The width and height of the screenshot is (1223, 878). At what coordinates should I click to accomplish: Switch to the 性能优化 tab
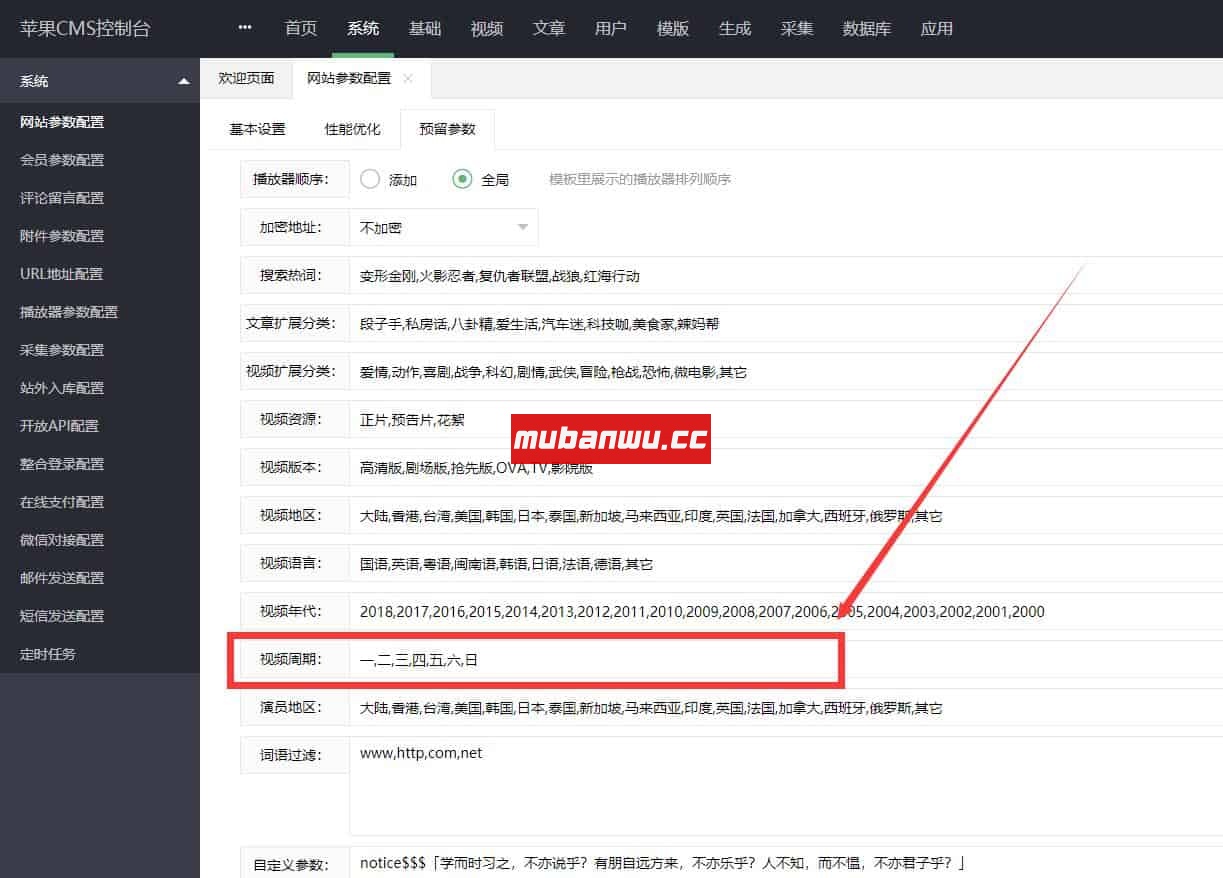(353, 129)
